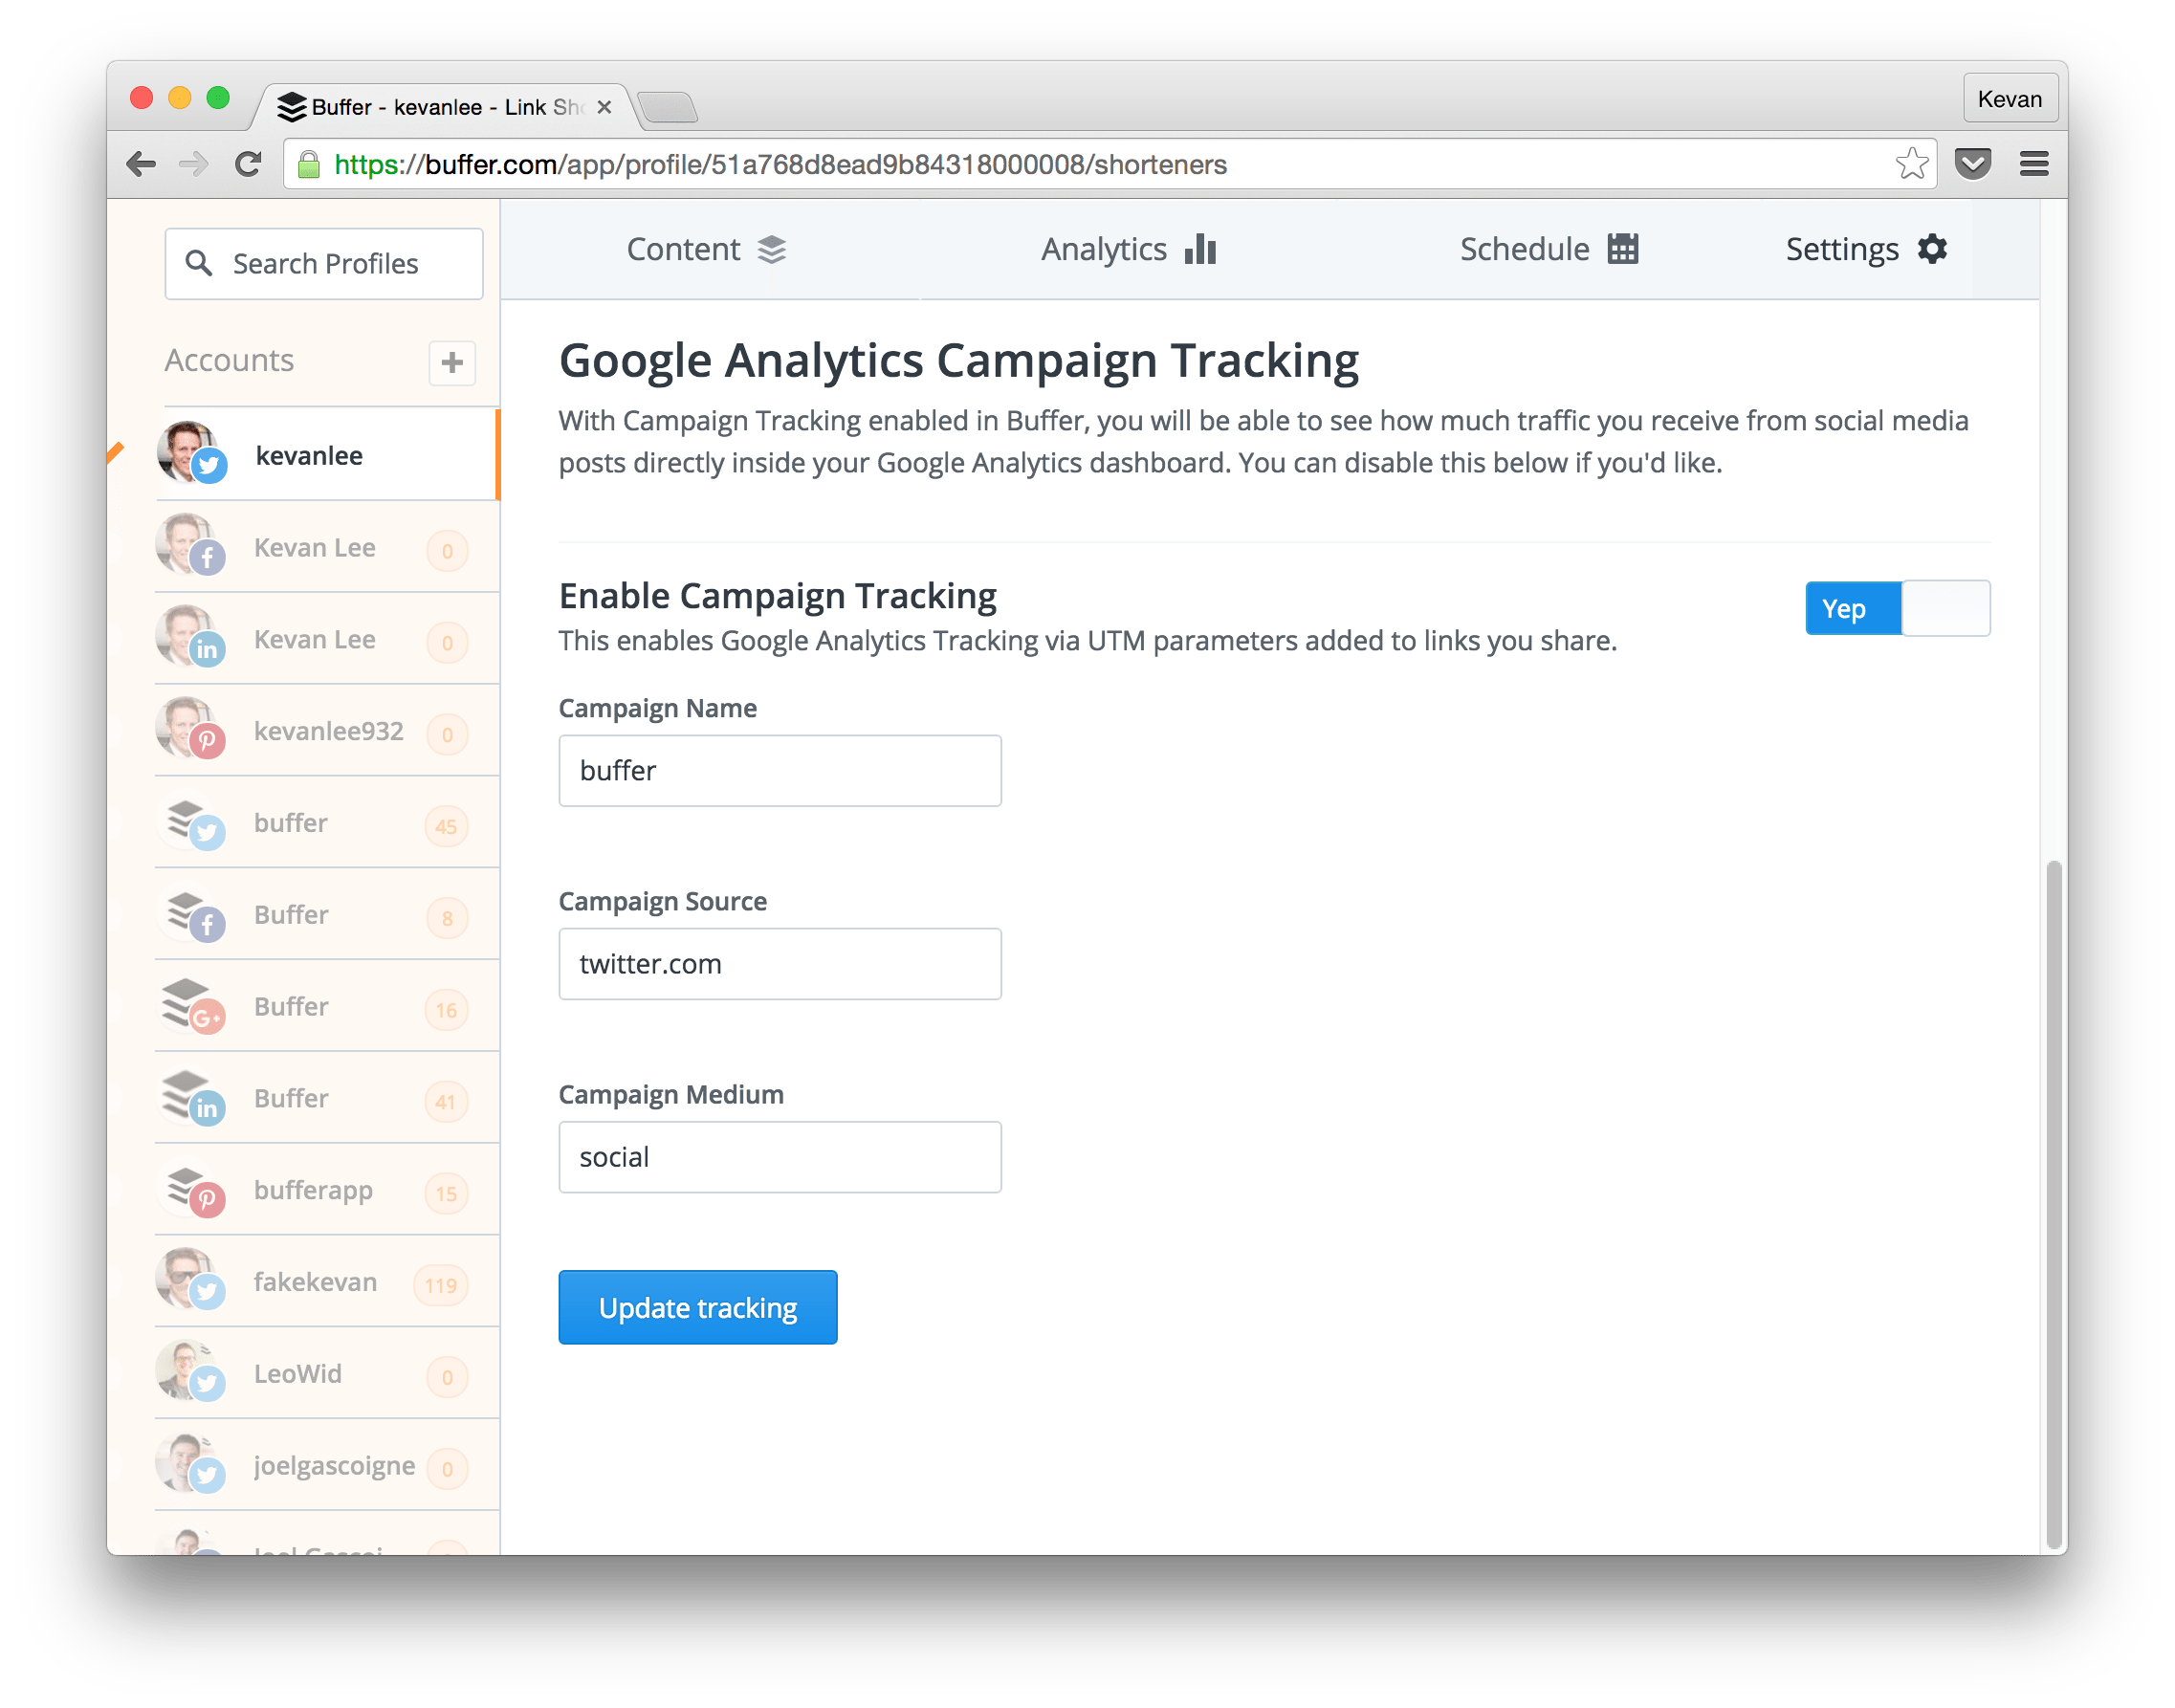Click the green SSL padlock icon
Screen dimensions: 2175x1708
(309, 164)
